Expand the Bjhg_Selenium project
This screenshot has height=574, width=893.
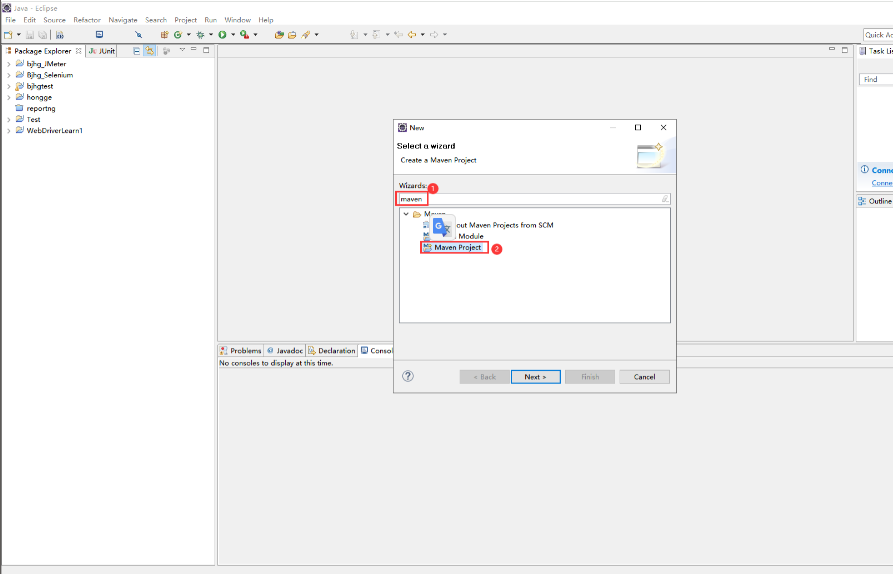pos(9,75)
